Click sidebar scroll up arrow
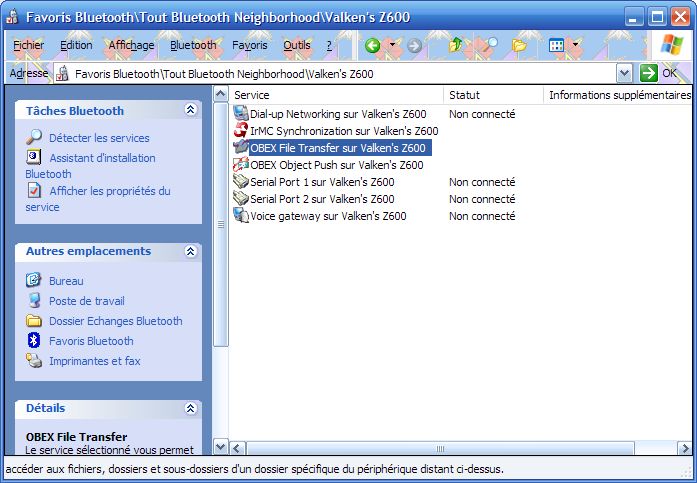The width and height of the screenshot is (697, 483). pyautogui.click(x=220, y=94)
